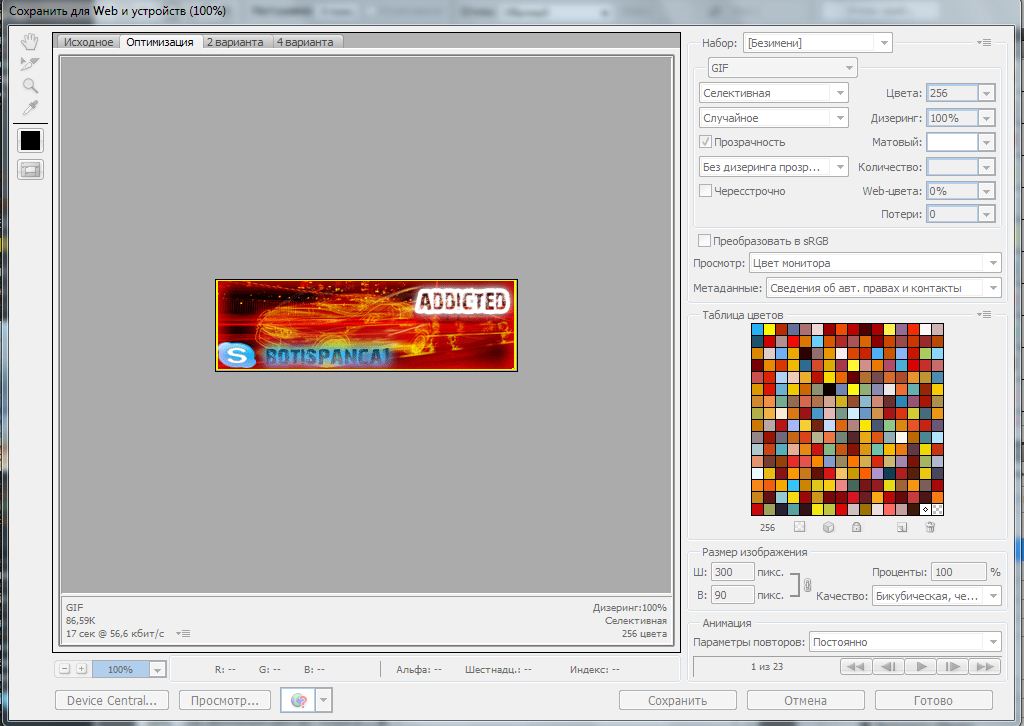Click the black eyedropper color swatch

(x=30, y=140)
